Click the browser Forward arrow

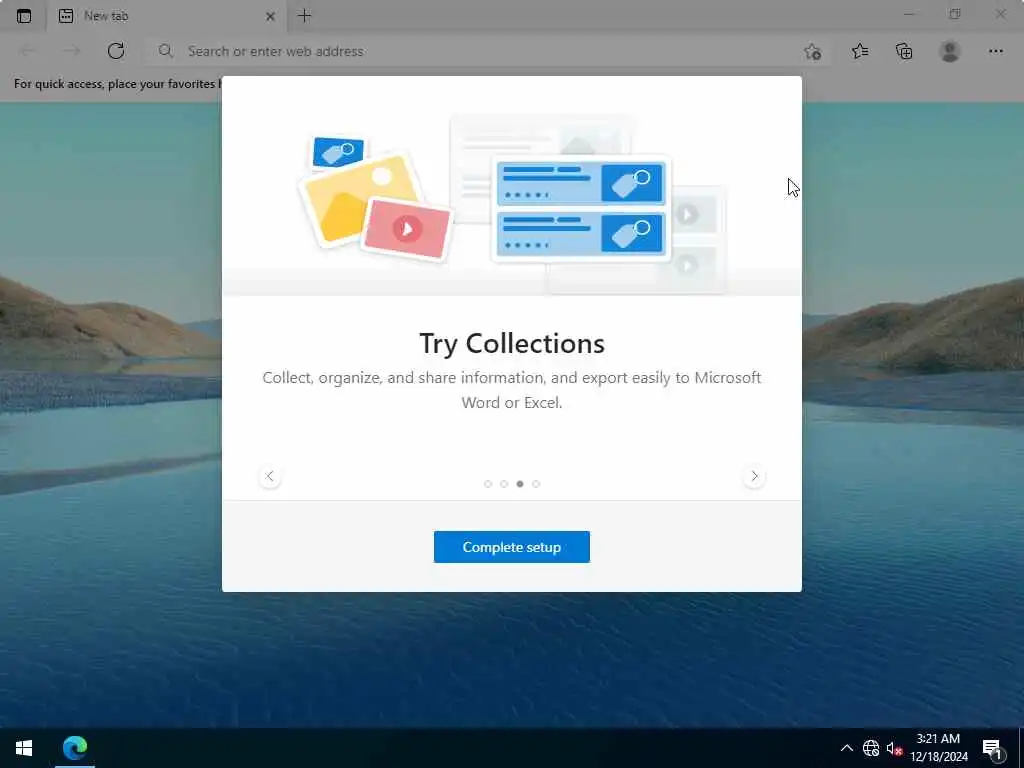(x=72, y=51)
